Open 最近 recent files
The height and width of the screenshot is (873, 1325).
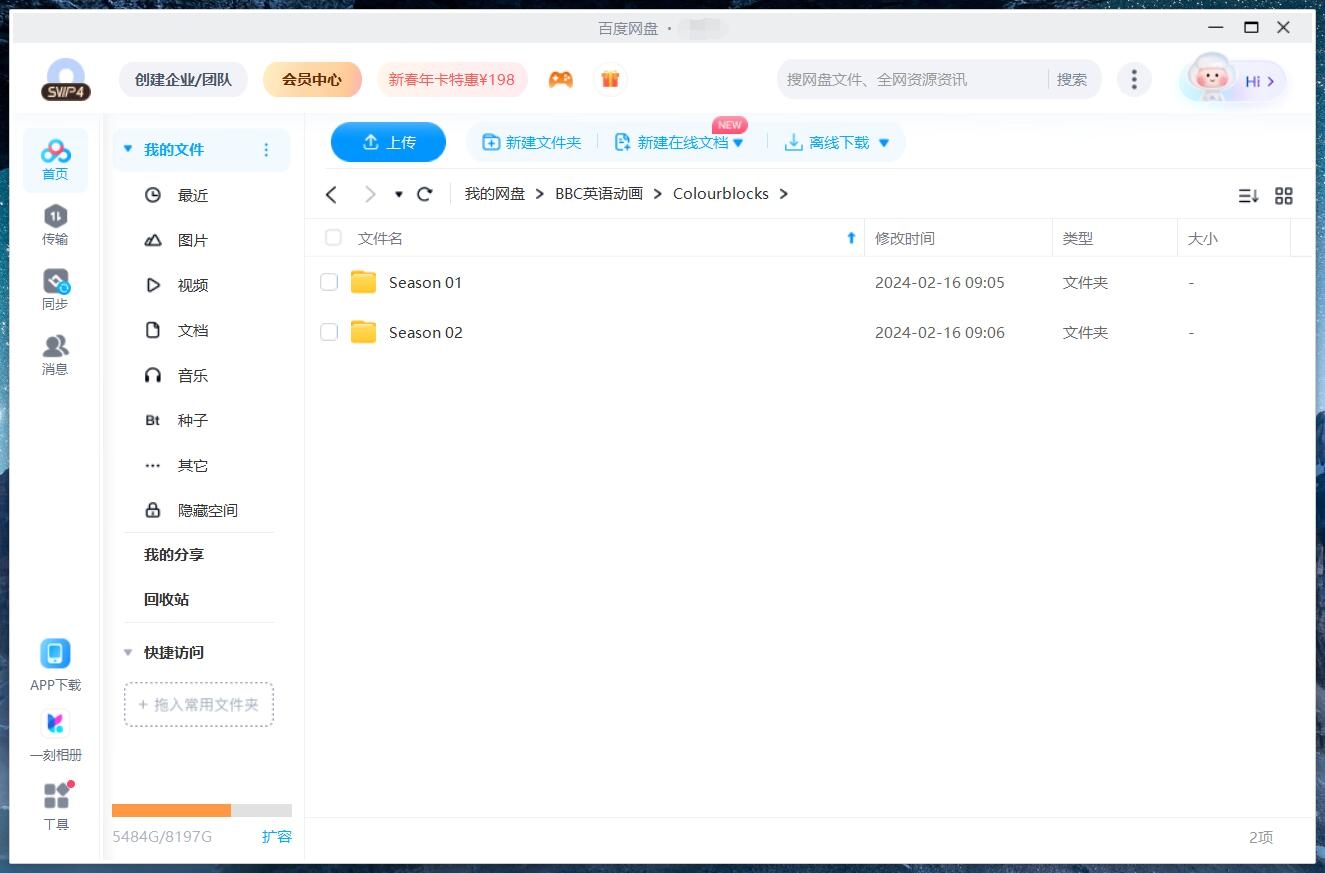[x=192, y=195]
